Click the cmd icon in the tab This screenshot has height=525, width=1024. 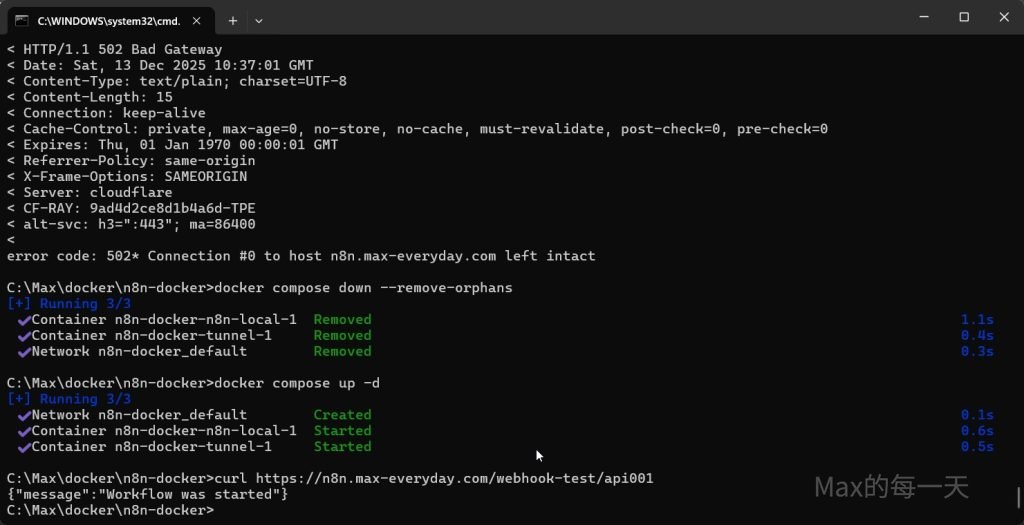click(x=21, y=19)
